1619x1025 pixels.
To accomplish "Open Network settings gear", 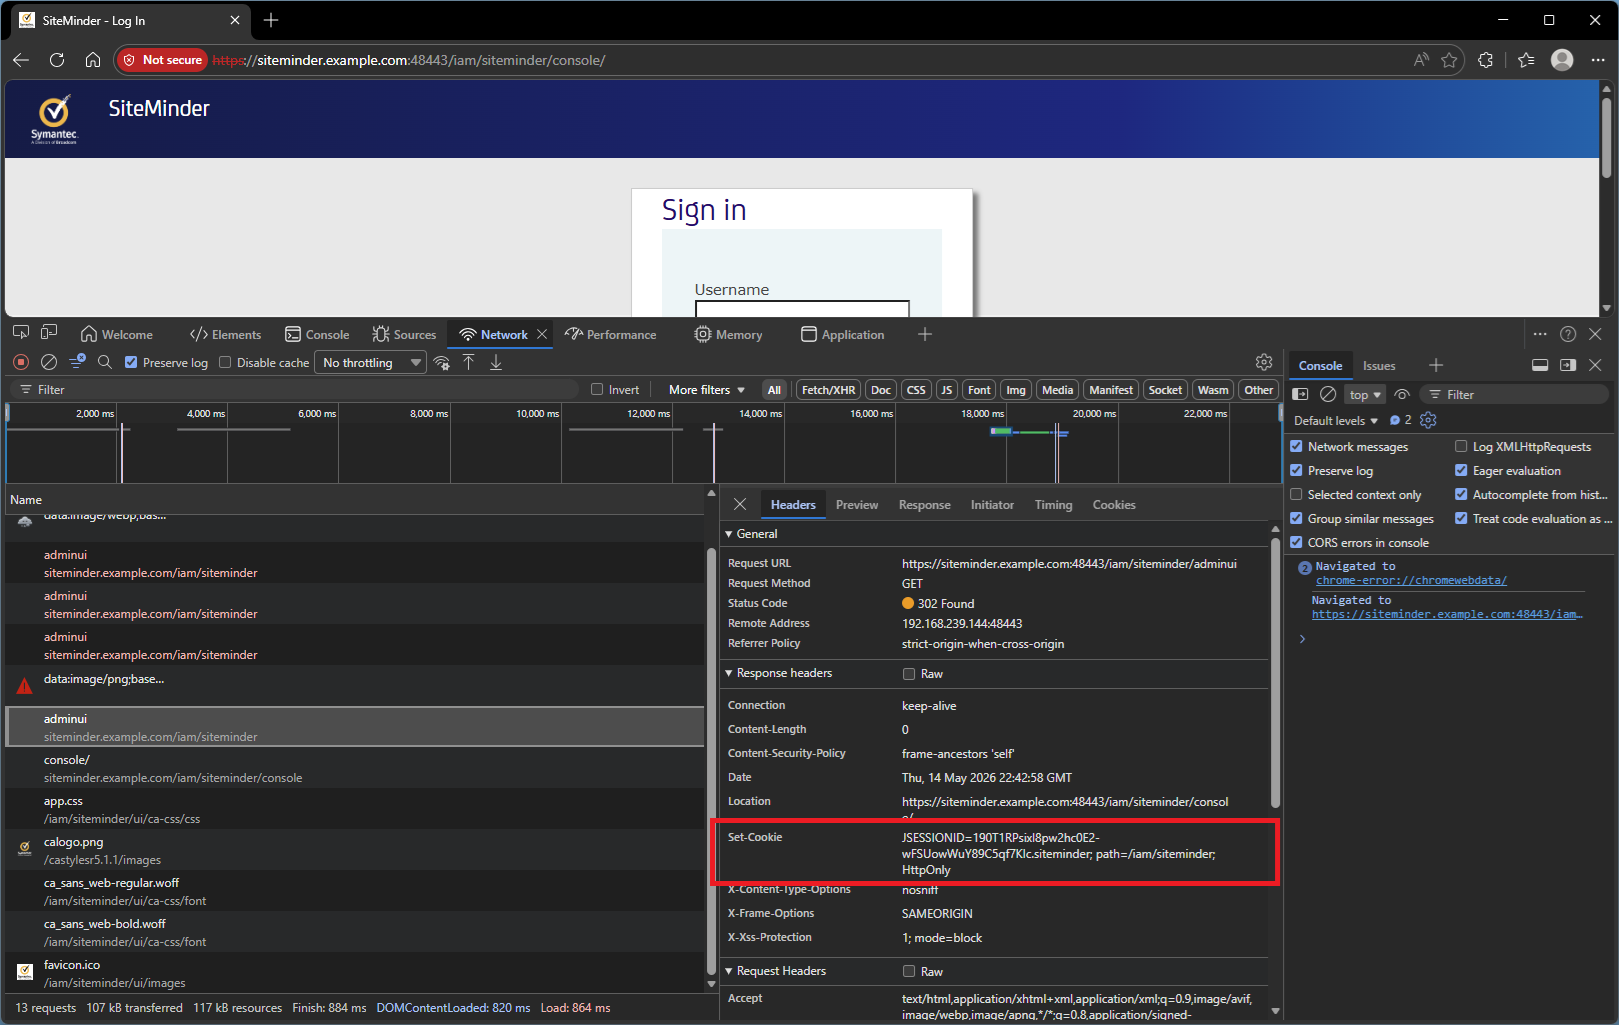I will tap(1264, 362).
